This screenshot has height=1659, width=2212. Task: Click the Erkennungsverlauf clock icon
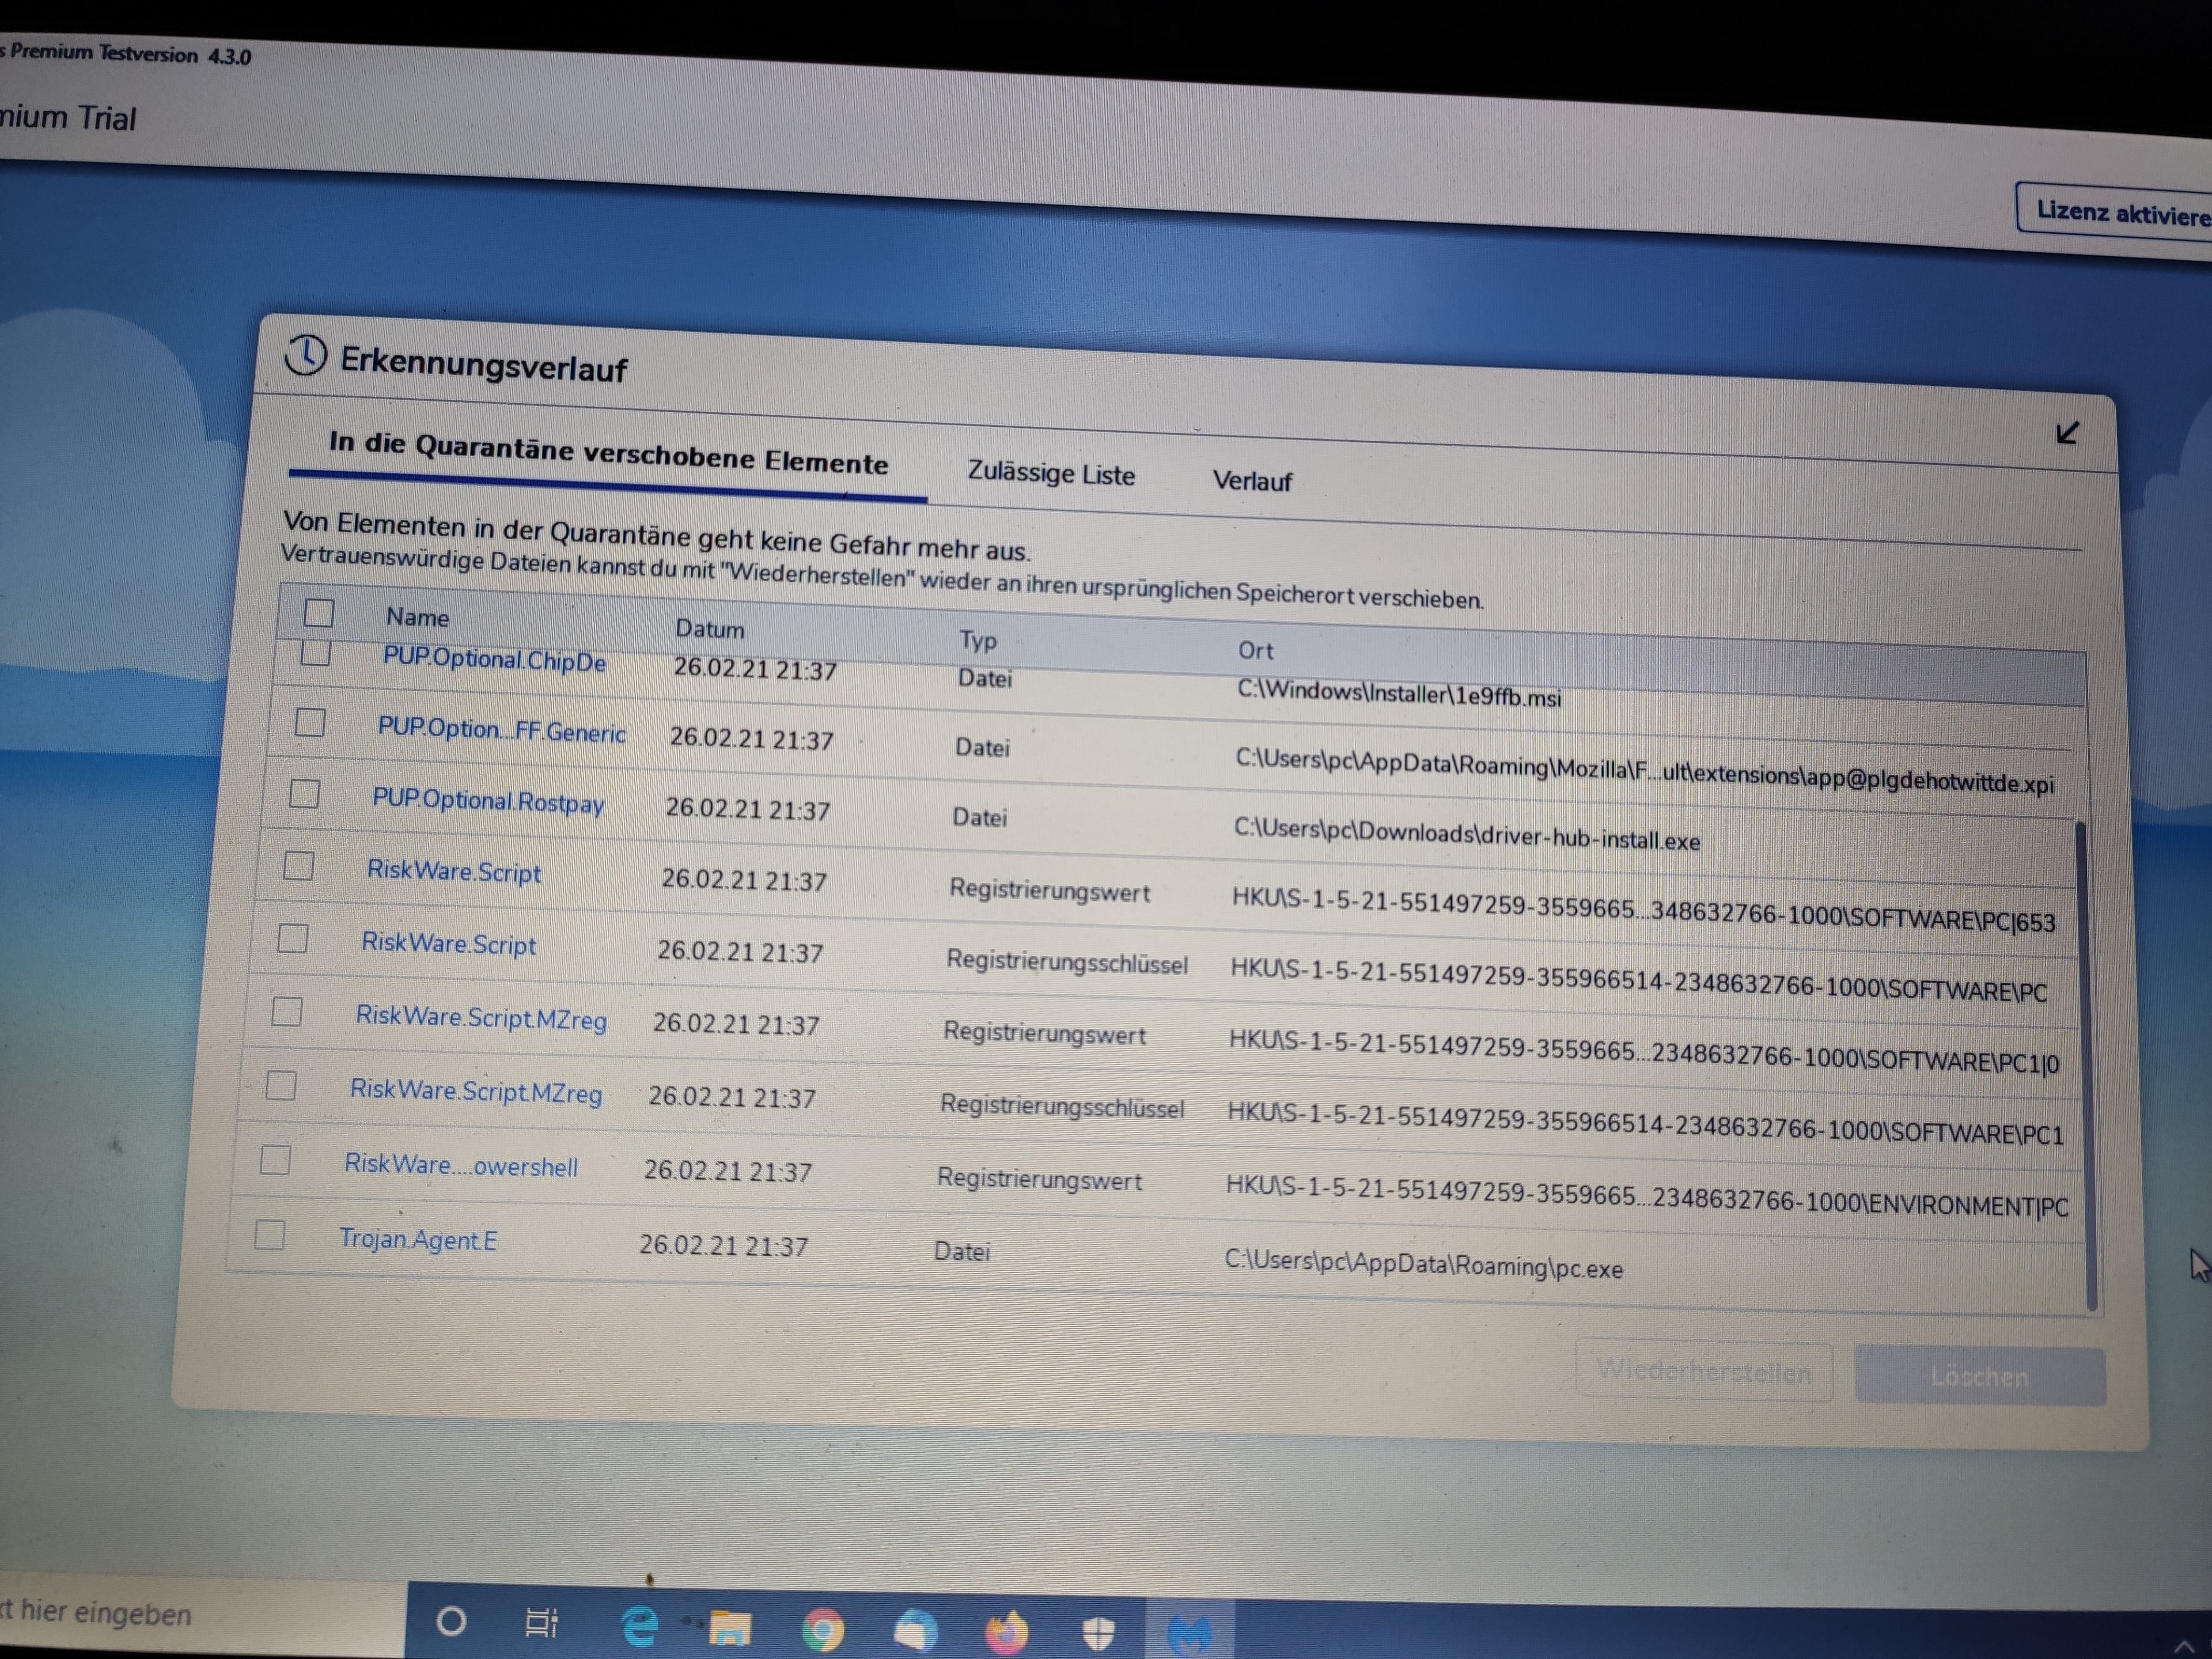click(x=305, y=355)
